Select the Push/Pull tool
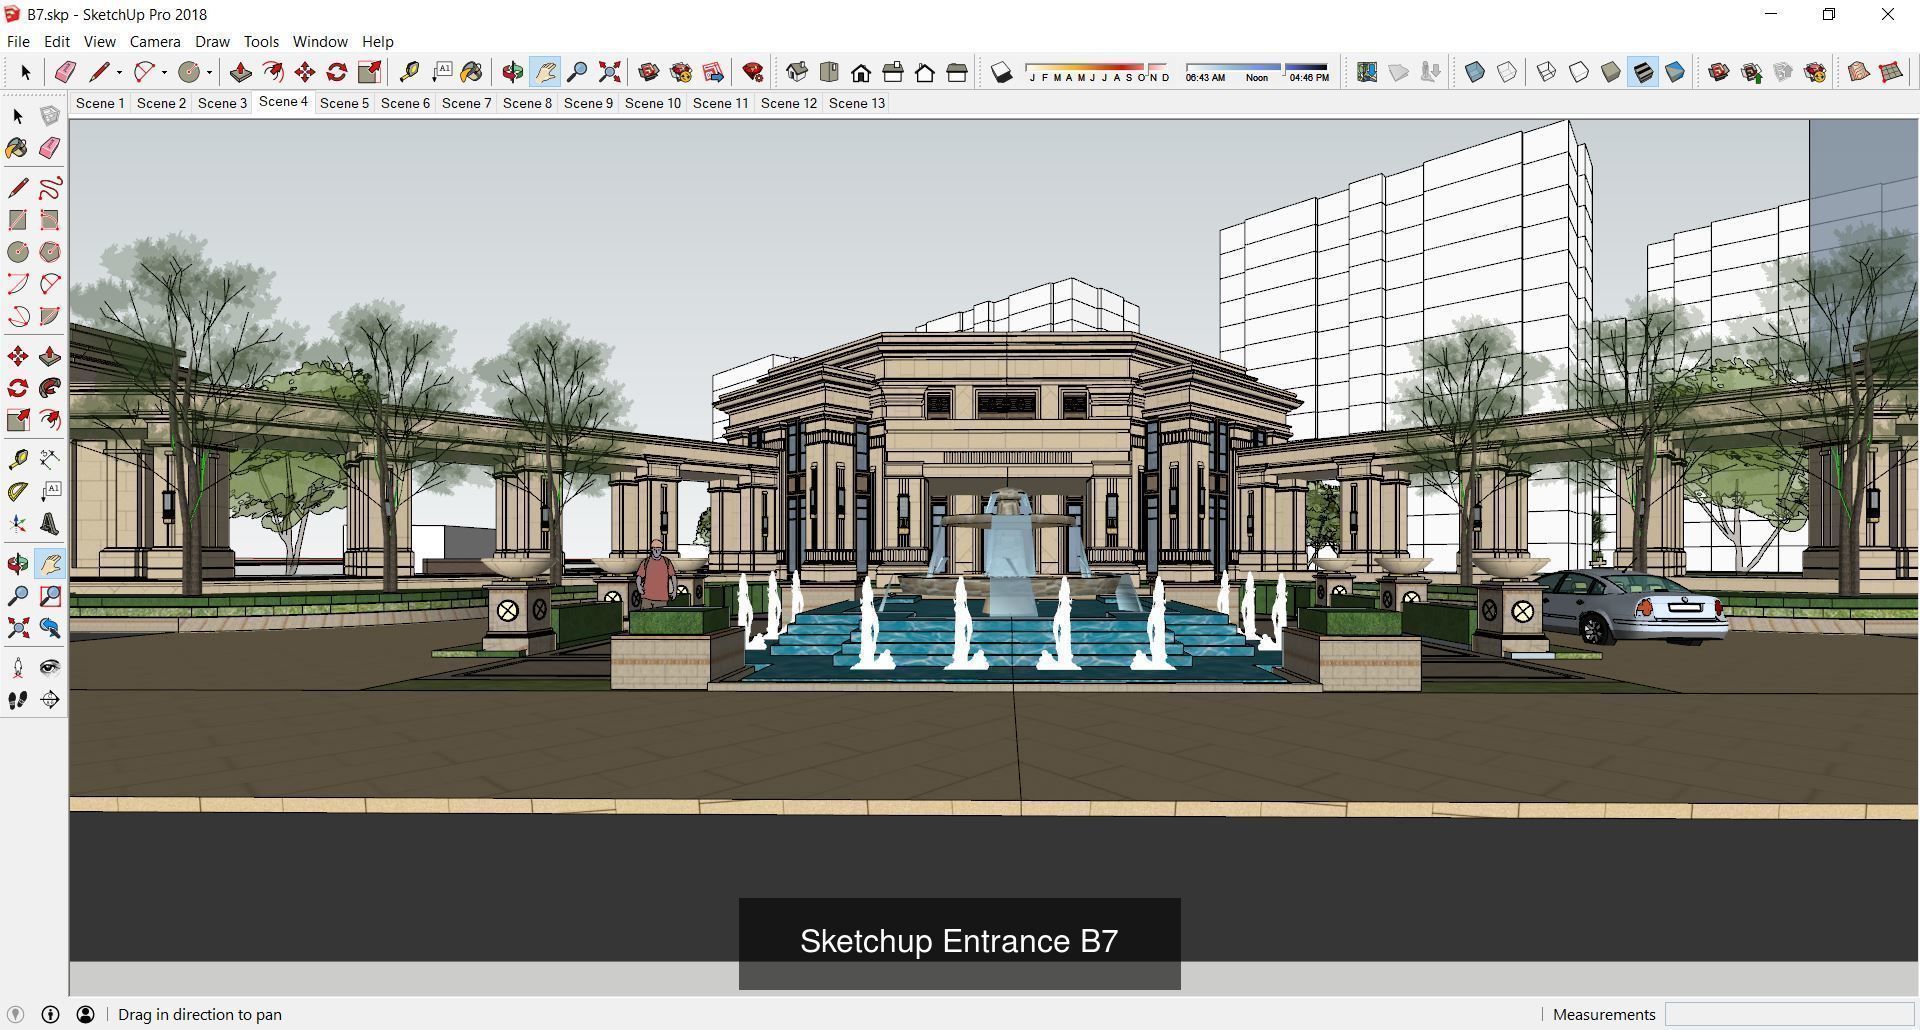 pyautogui.click(x=240, y=72)
